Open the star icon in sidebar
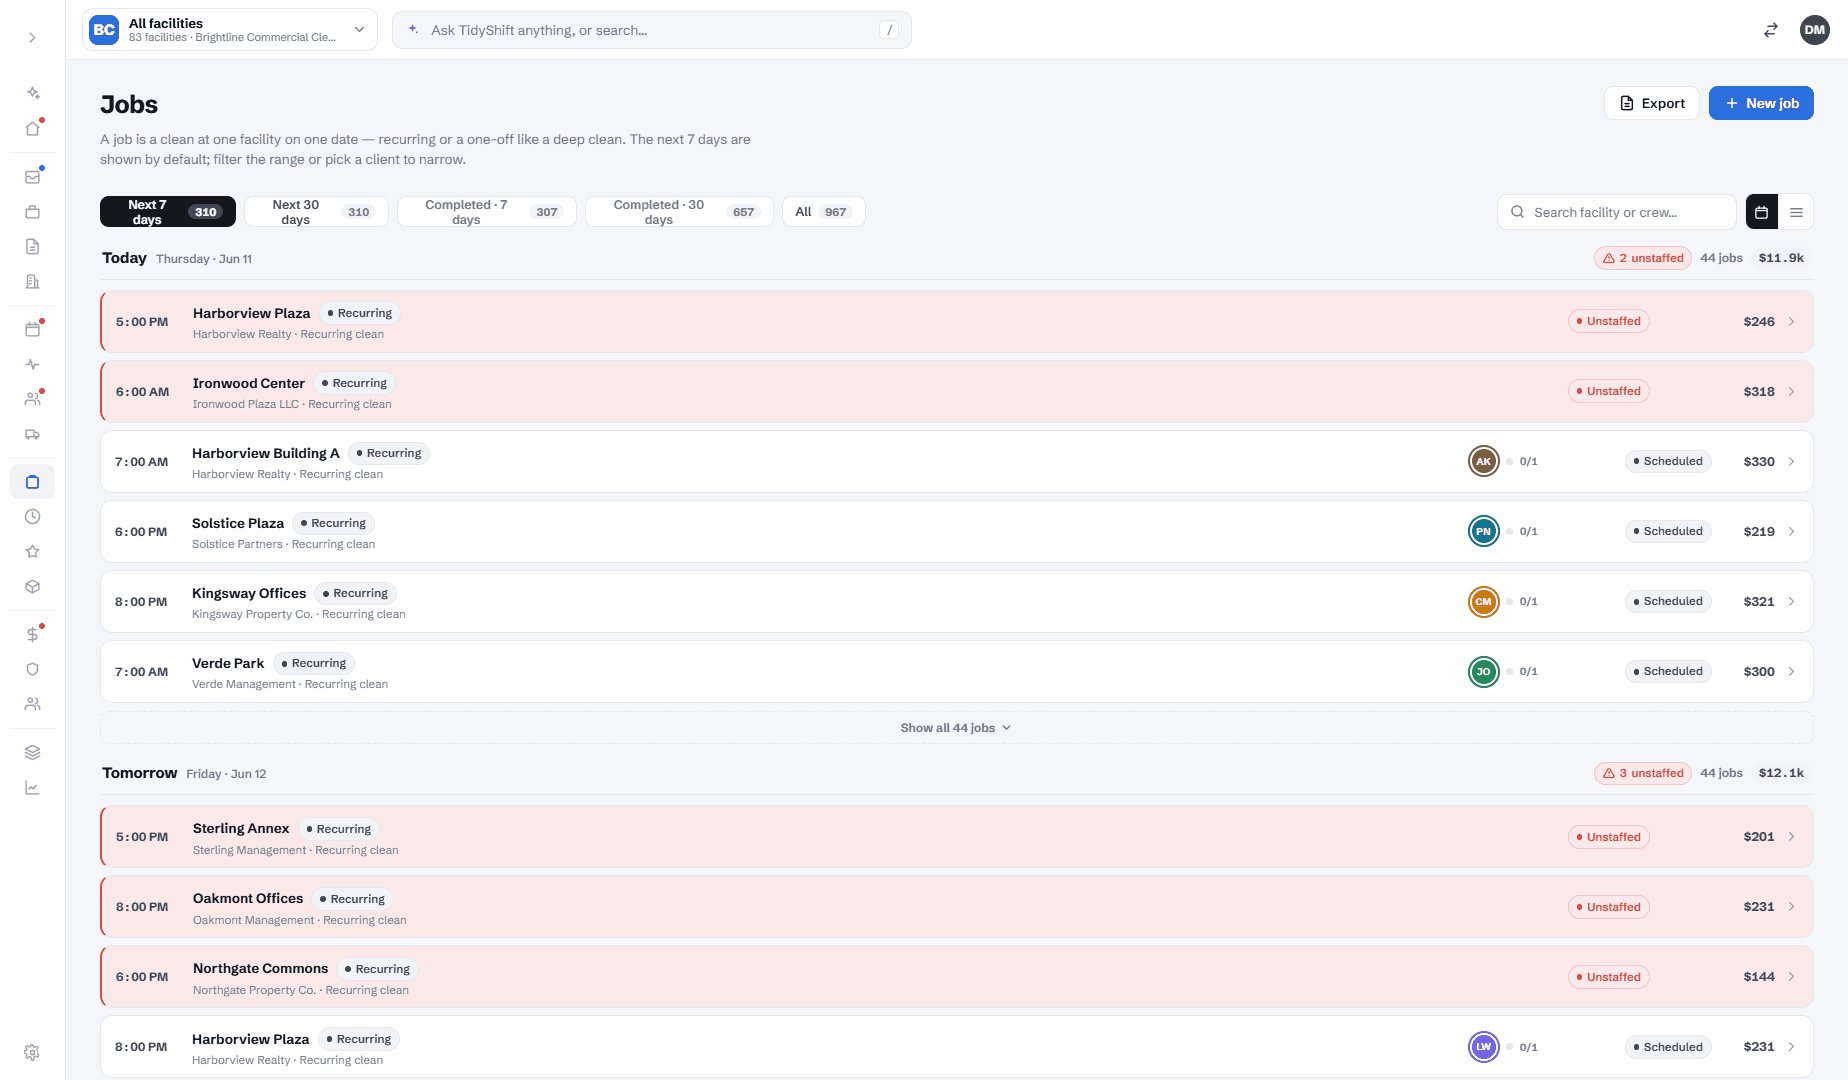Image resolution: width=1848 pixels, height=1080 pixels. 32,552
